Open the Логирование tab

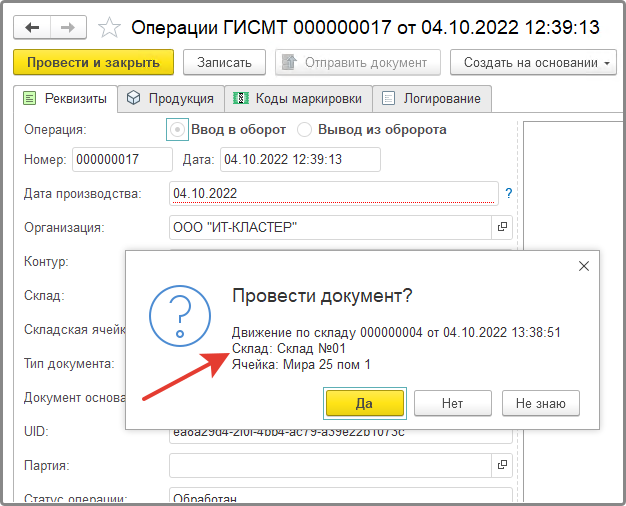pyautogui.click(x=432, y=98)
